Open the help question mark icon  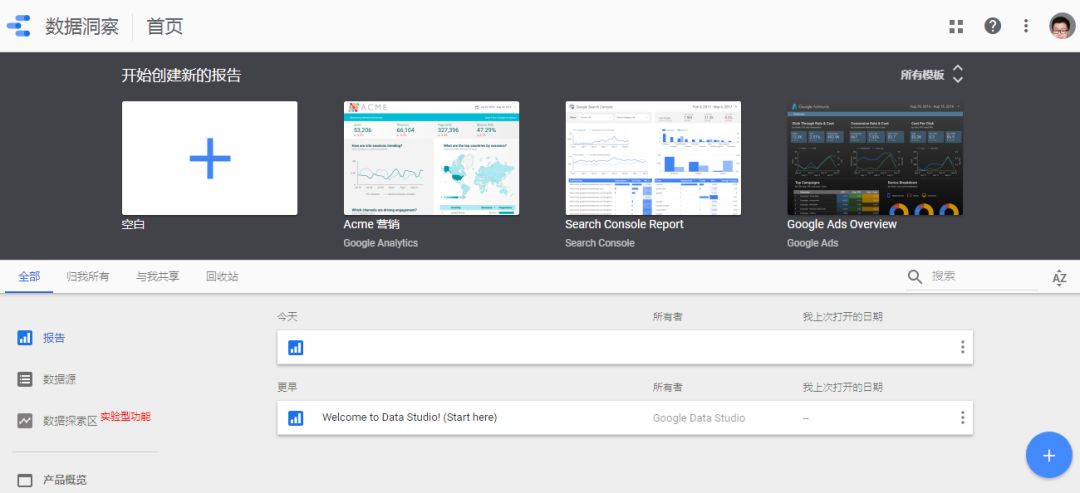(x=992, y=26)
